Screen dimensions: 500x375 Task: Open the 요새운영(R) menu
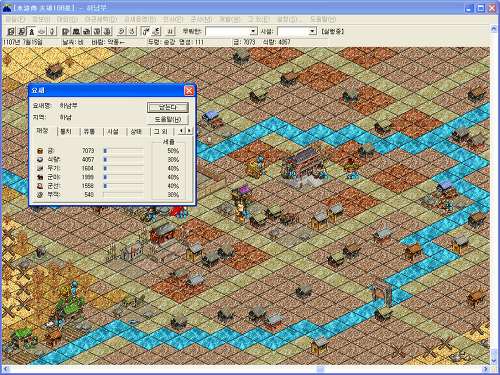point(140,19)
